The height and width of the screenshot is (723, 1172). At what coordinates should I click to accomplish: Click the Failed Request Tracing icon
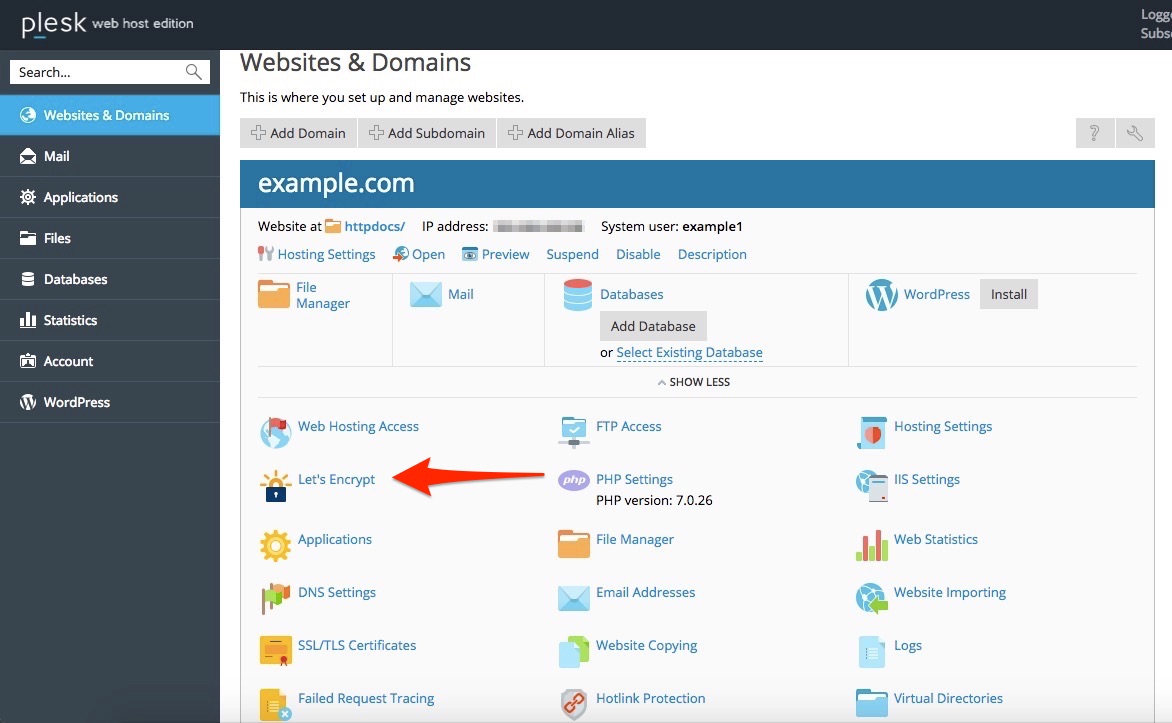point(275,704)
